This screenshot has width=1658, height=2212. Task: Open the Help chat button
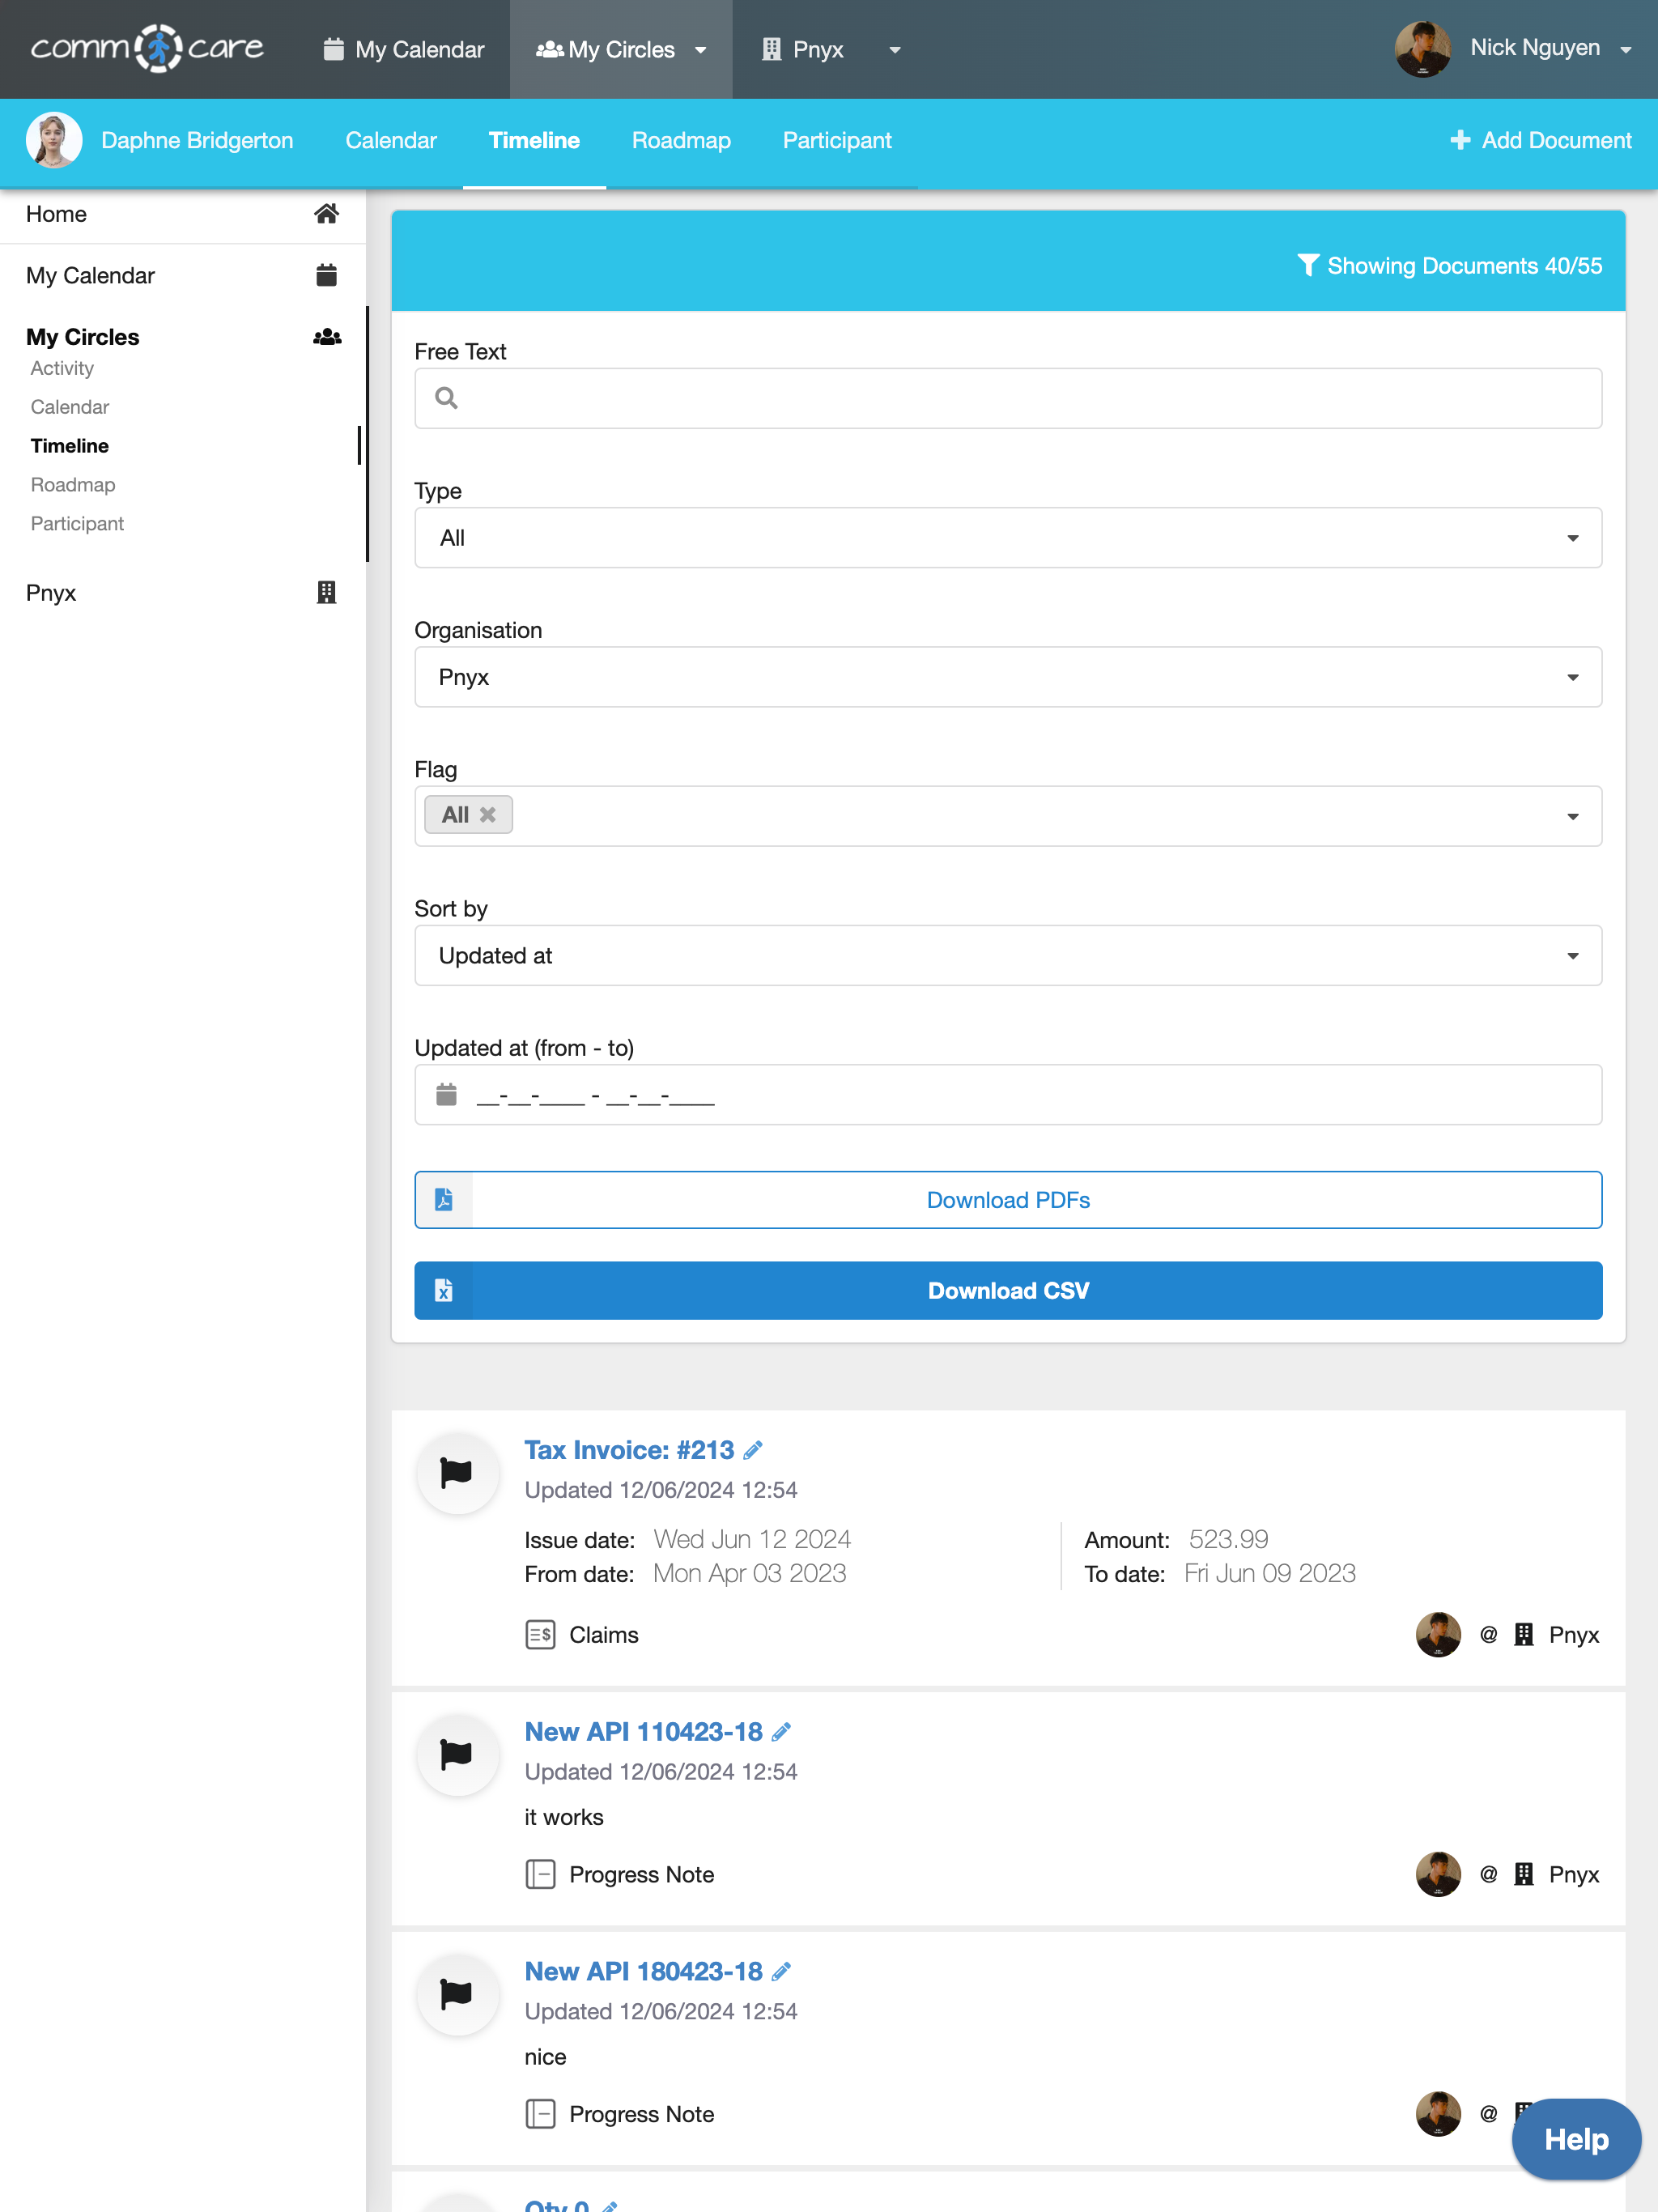pos(1576,2139)
